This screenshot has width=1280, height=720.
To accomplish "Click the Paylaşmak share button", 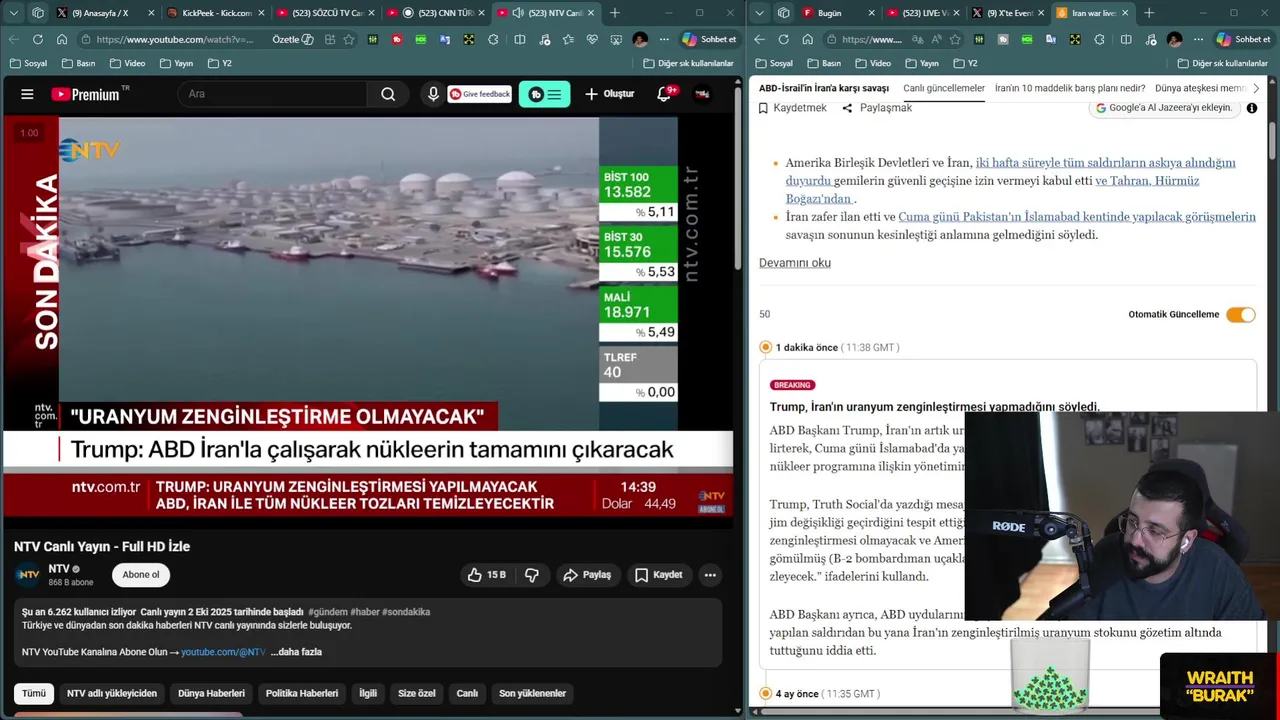I will click(x=877, y=108).
